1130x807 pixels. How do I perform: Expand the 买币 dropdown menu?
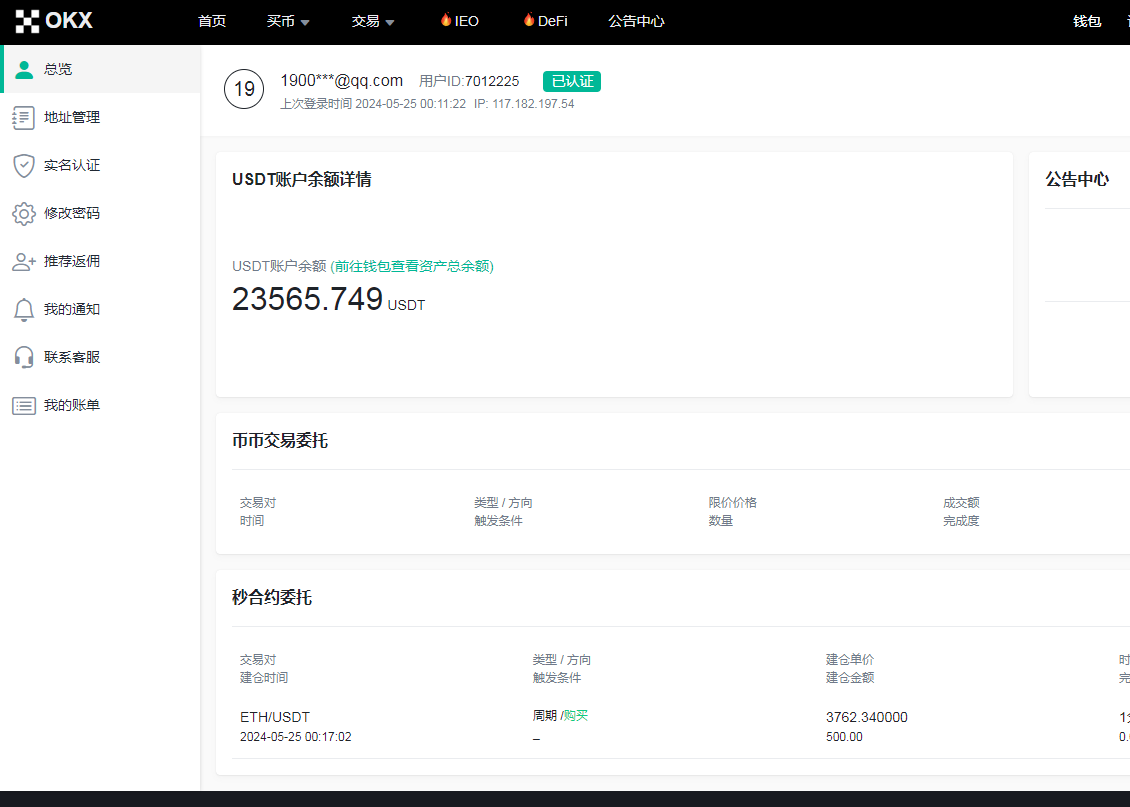(288, 21)
